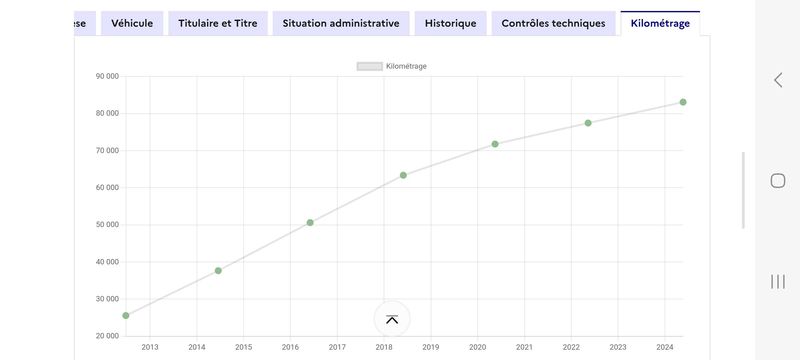Click the vertical page scrollbar thumb

tap(743, 190)
